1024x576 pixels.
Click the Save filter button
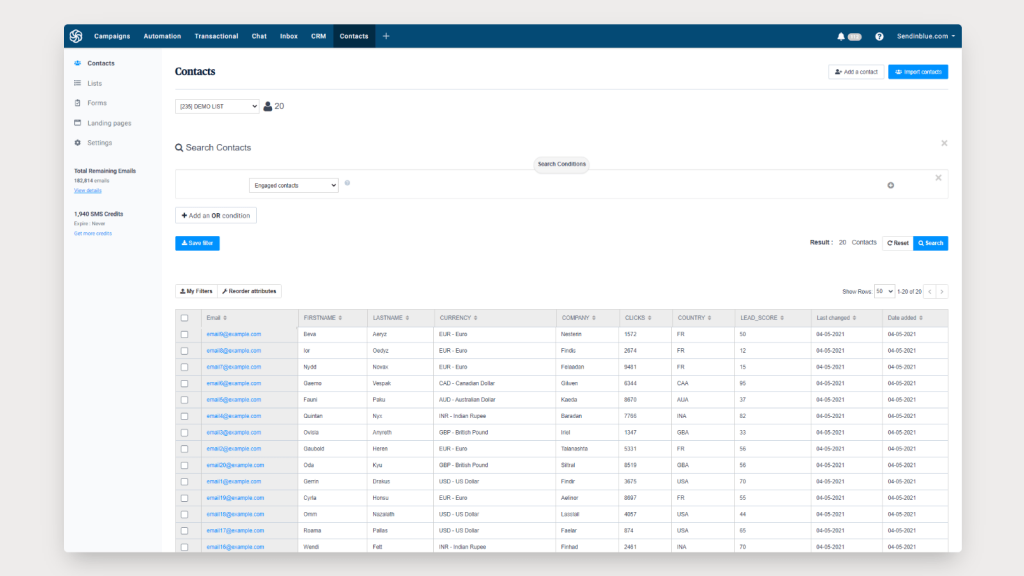click(x=197, y=243)
